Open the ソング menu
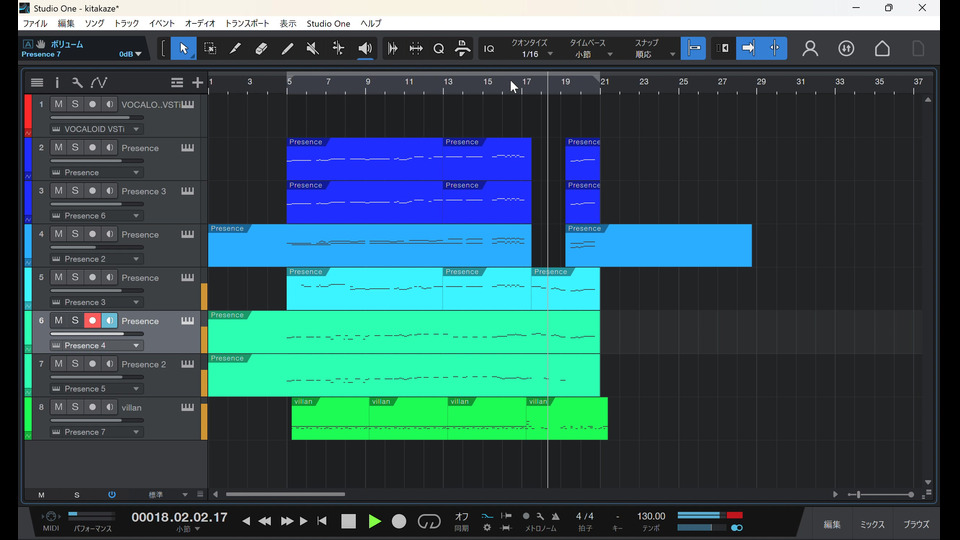The height and width of the screenshot is (540, 960). pyautogui.click(x=94, y=23)
